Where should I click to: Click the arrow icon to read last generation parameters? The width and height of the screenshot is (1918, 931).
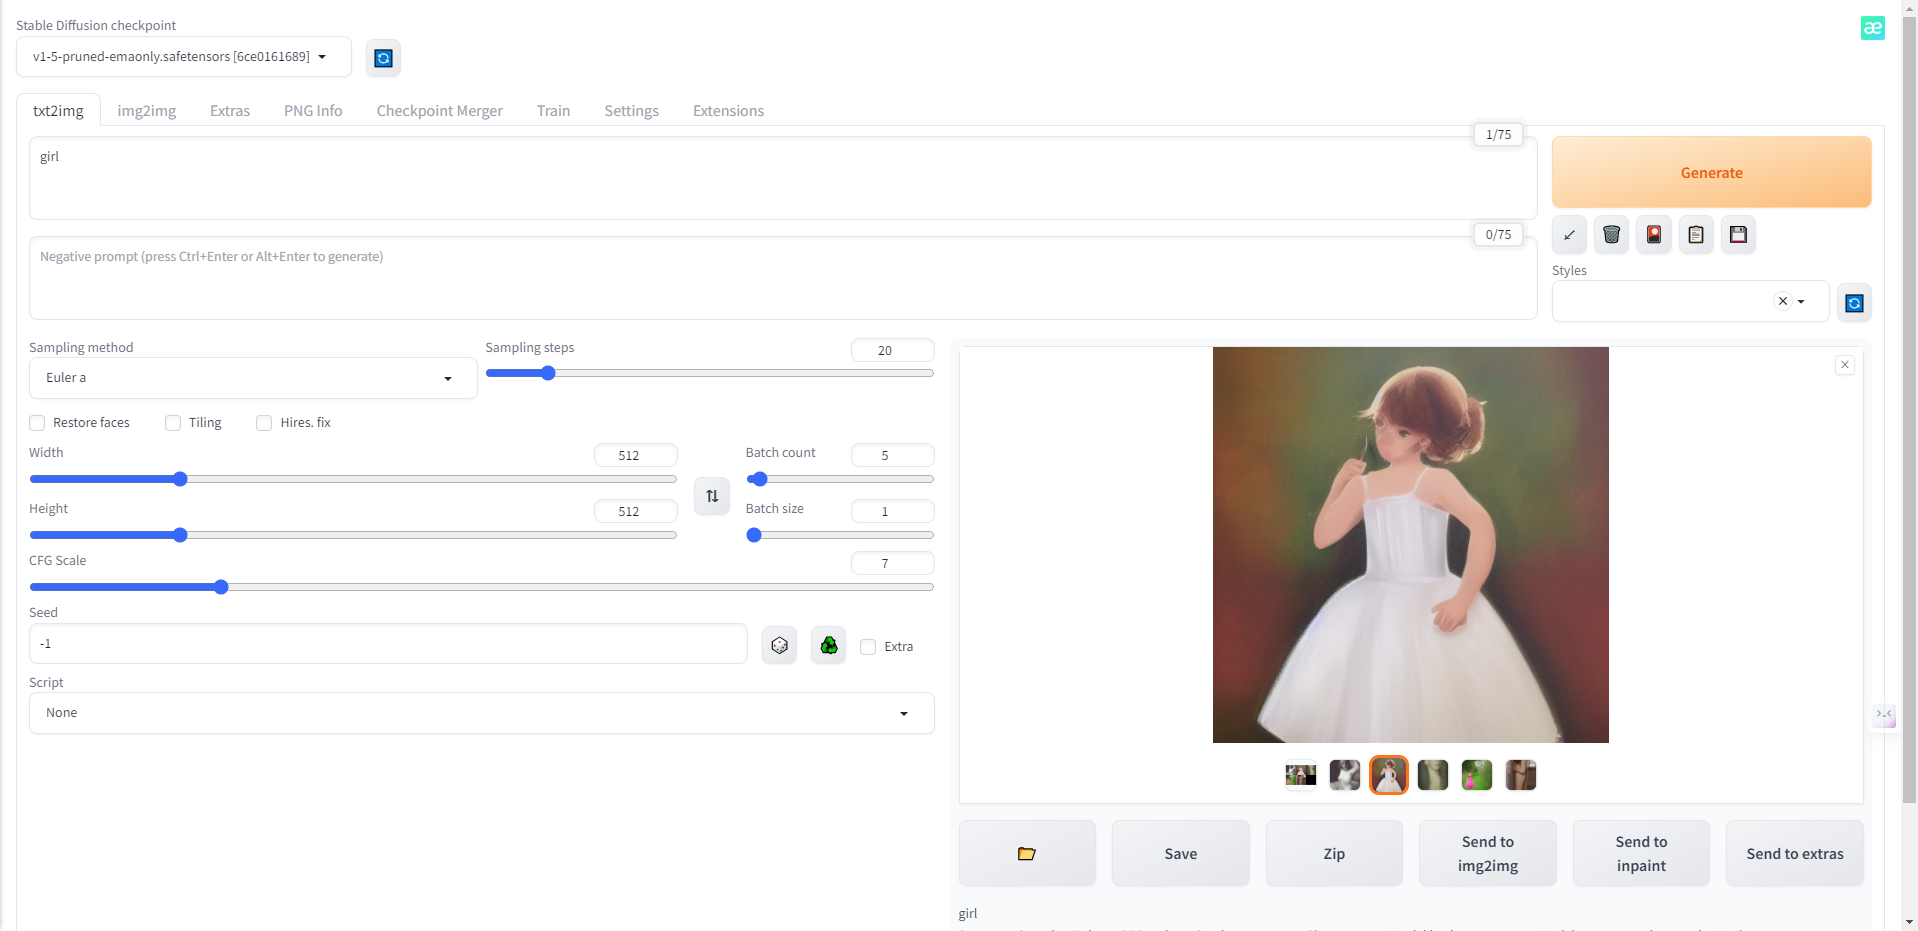tap(1569, 235)
